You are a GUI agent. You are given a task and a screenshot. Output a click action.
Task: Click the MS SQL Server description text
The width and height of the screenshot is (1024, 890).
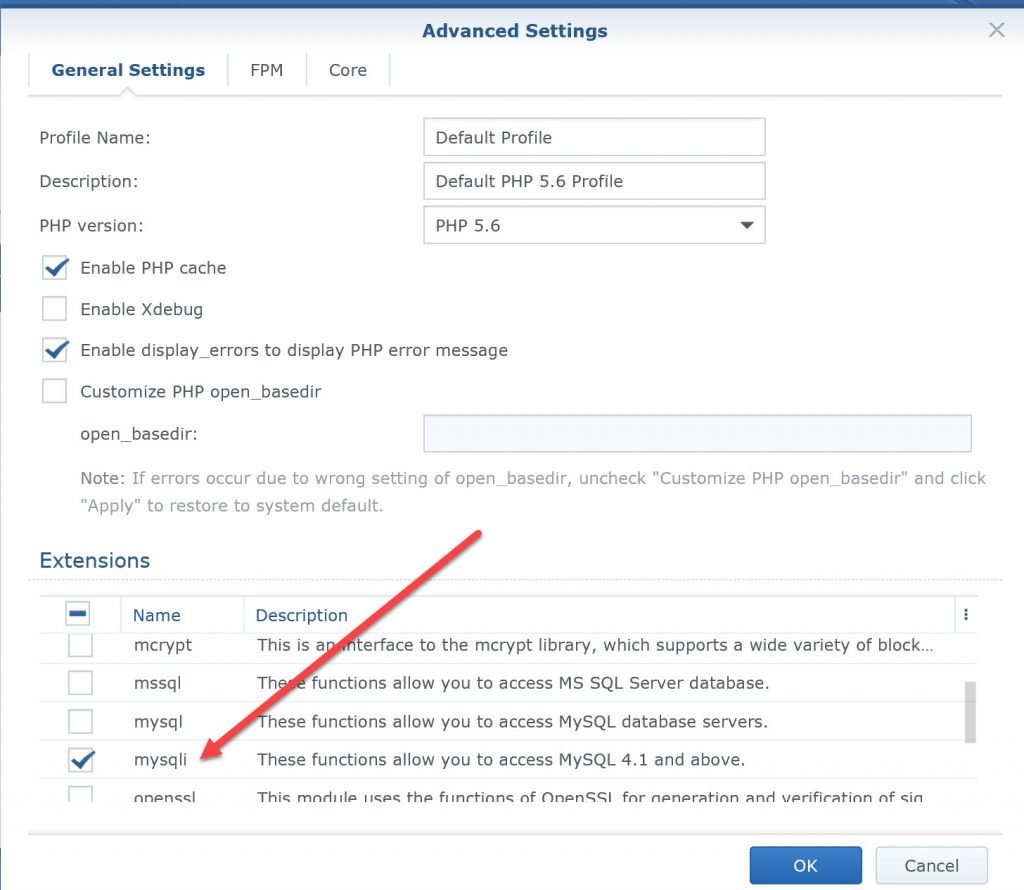[513, 683]
